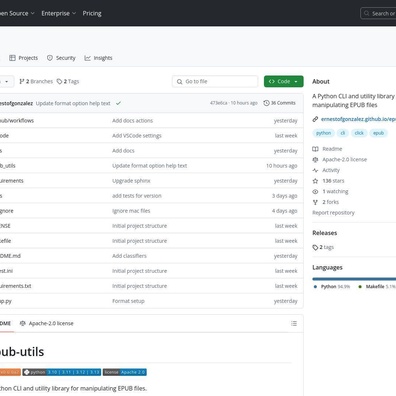Open the Insights tab

click(x=98, y=58)
